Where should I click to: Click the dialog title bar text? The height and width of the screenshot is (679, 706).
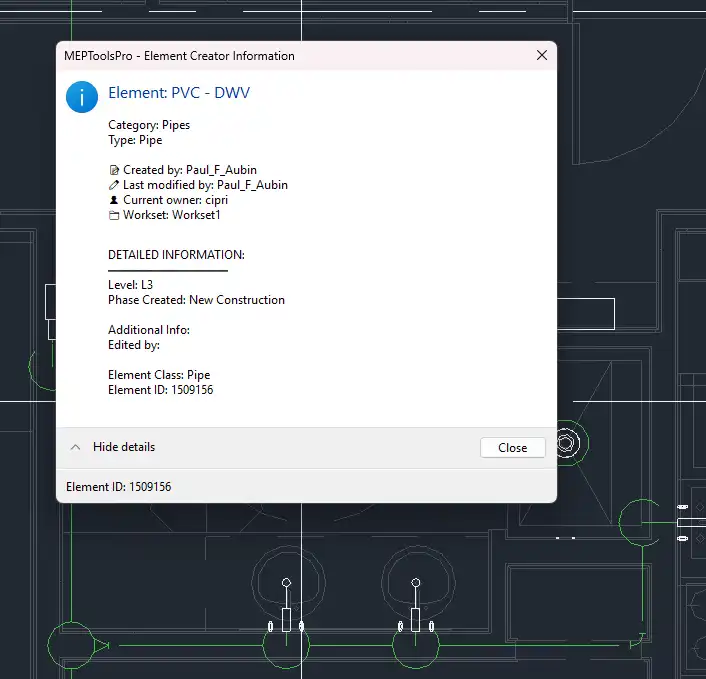pyautogui.click(x=179, y=56)
